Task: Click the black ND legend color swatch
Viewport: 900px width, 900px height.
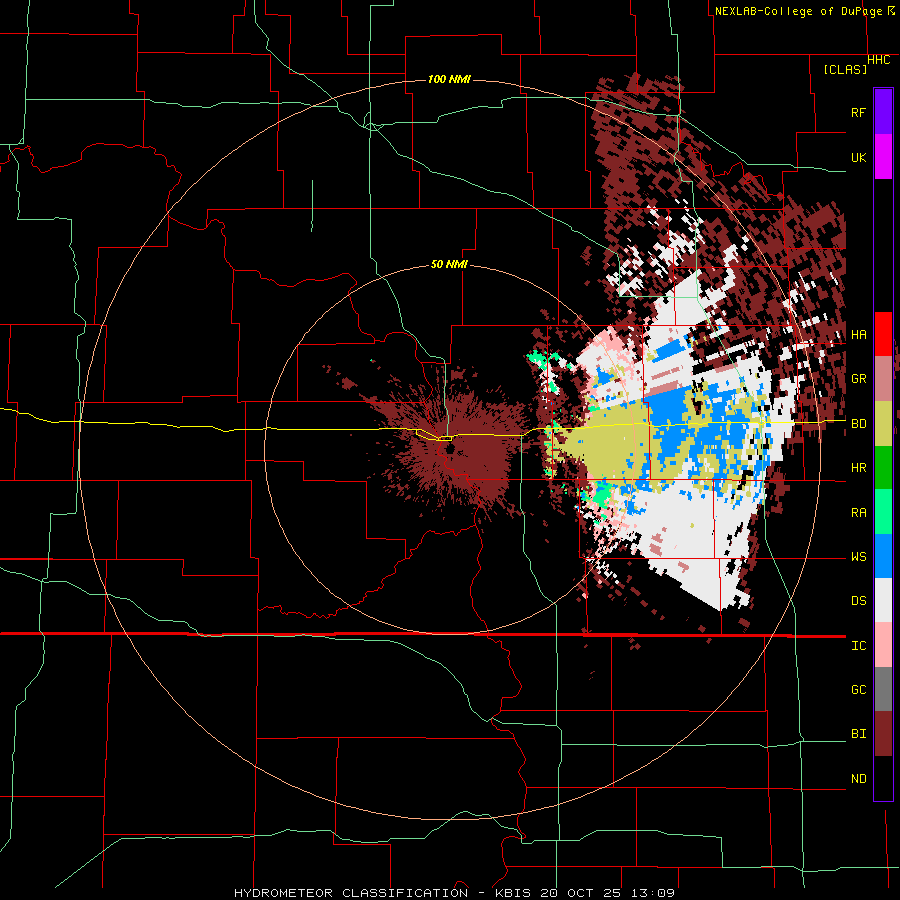Action: (x=883, y=778)
